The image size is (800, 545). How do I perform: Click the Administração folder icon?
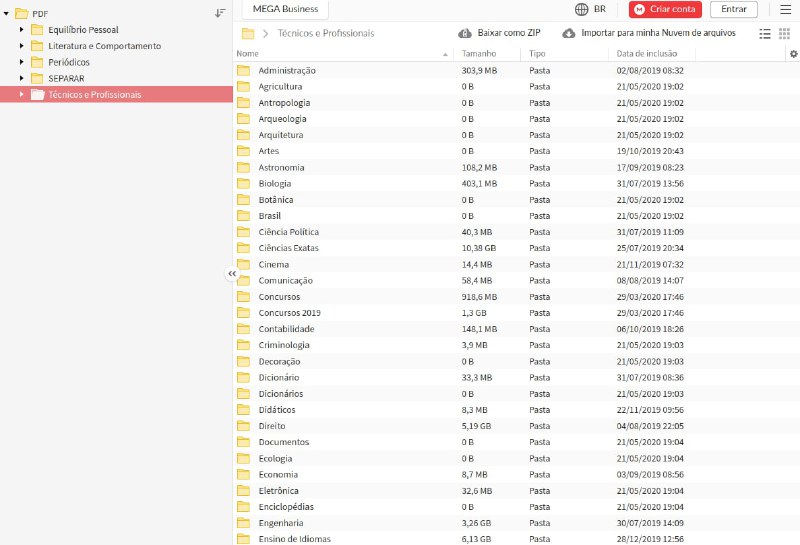243,70
